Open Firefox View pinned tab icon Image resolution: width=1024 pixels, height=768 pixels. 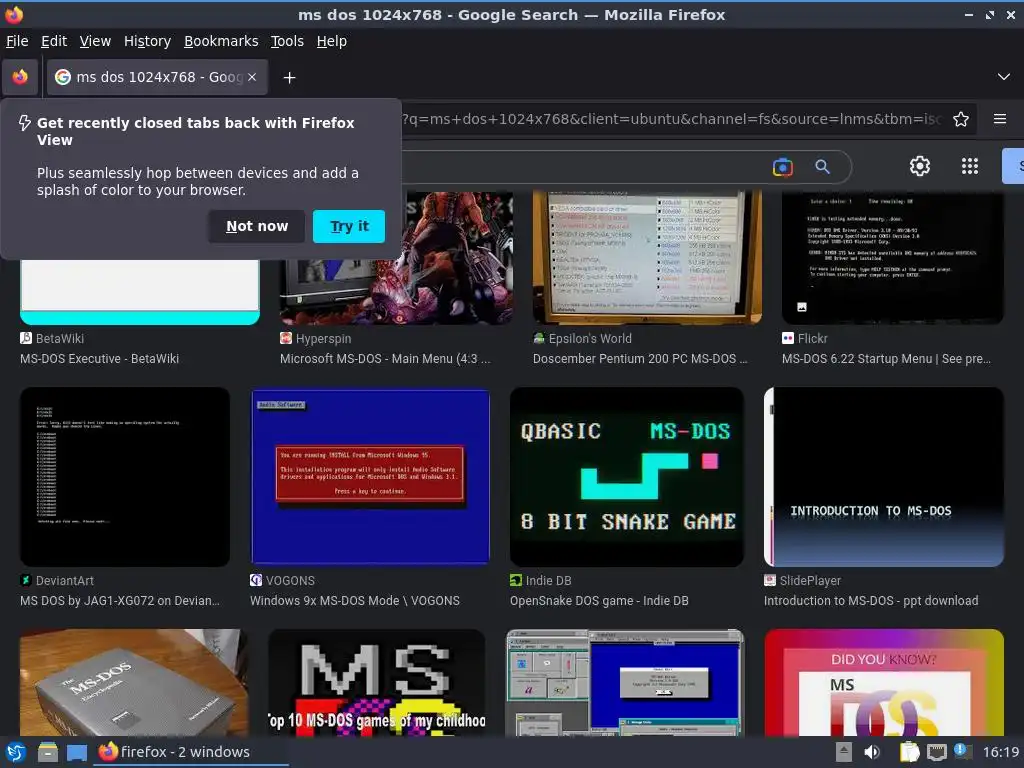coord(20,77)
